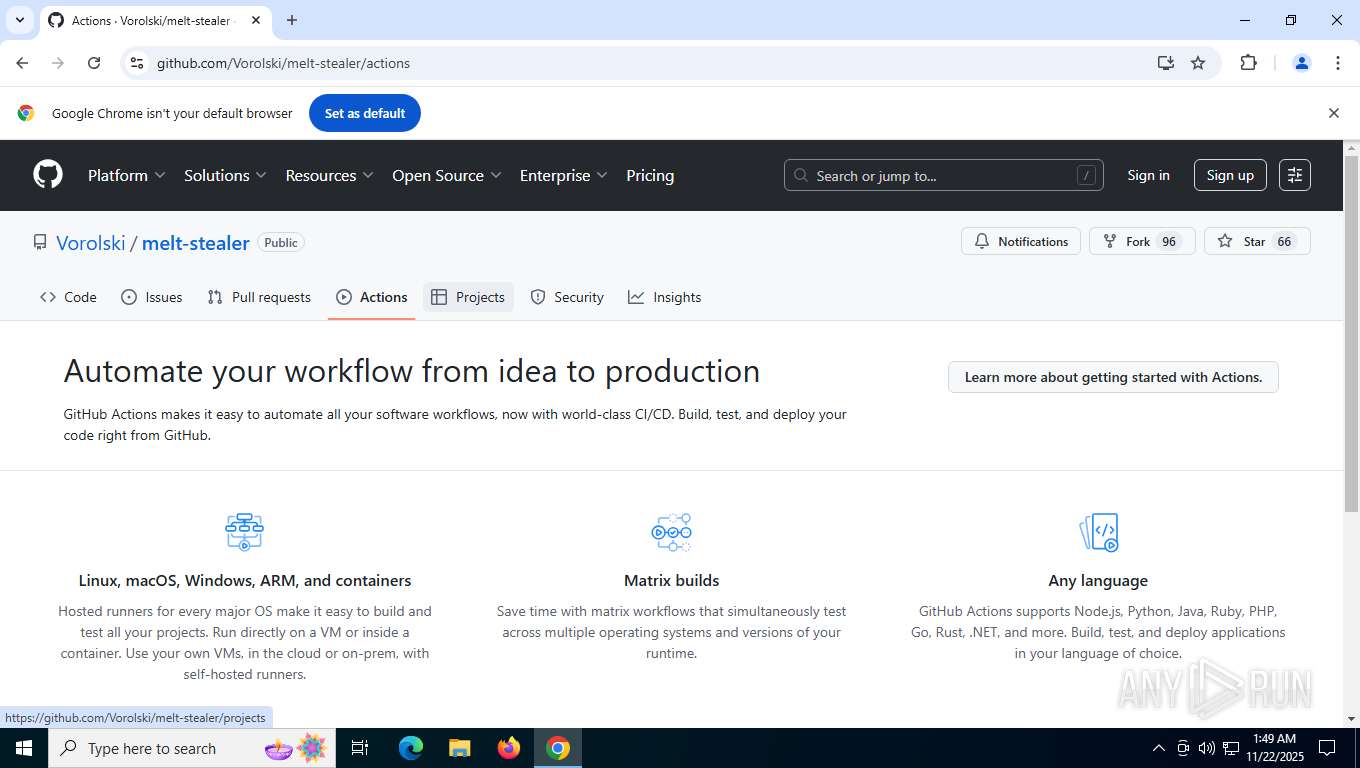Open the Chrome extensions puzzle icon
The height and width of the screenshot is (768, 1360).
click(x=1248, y=63)
